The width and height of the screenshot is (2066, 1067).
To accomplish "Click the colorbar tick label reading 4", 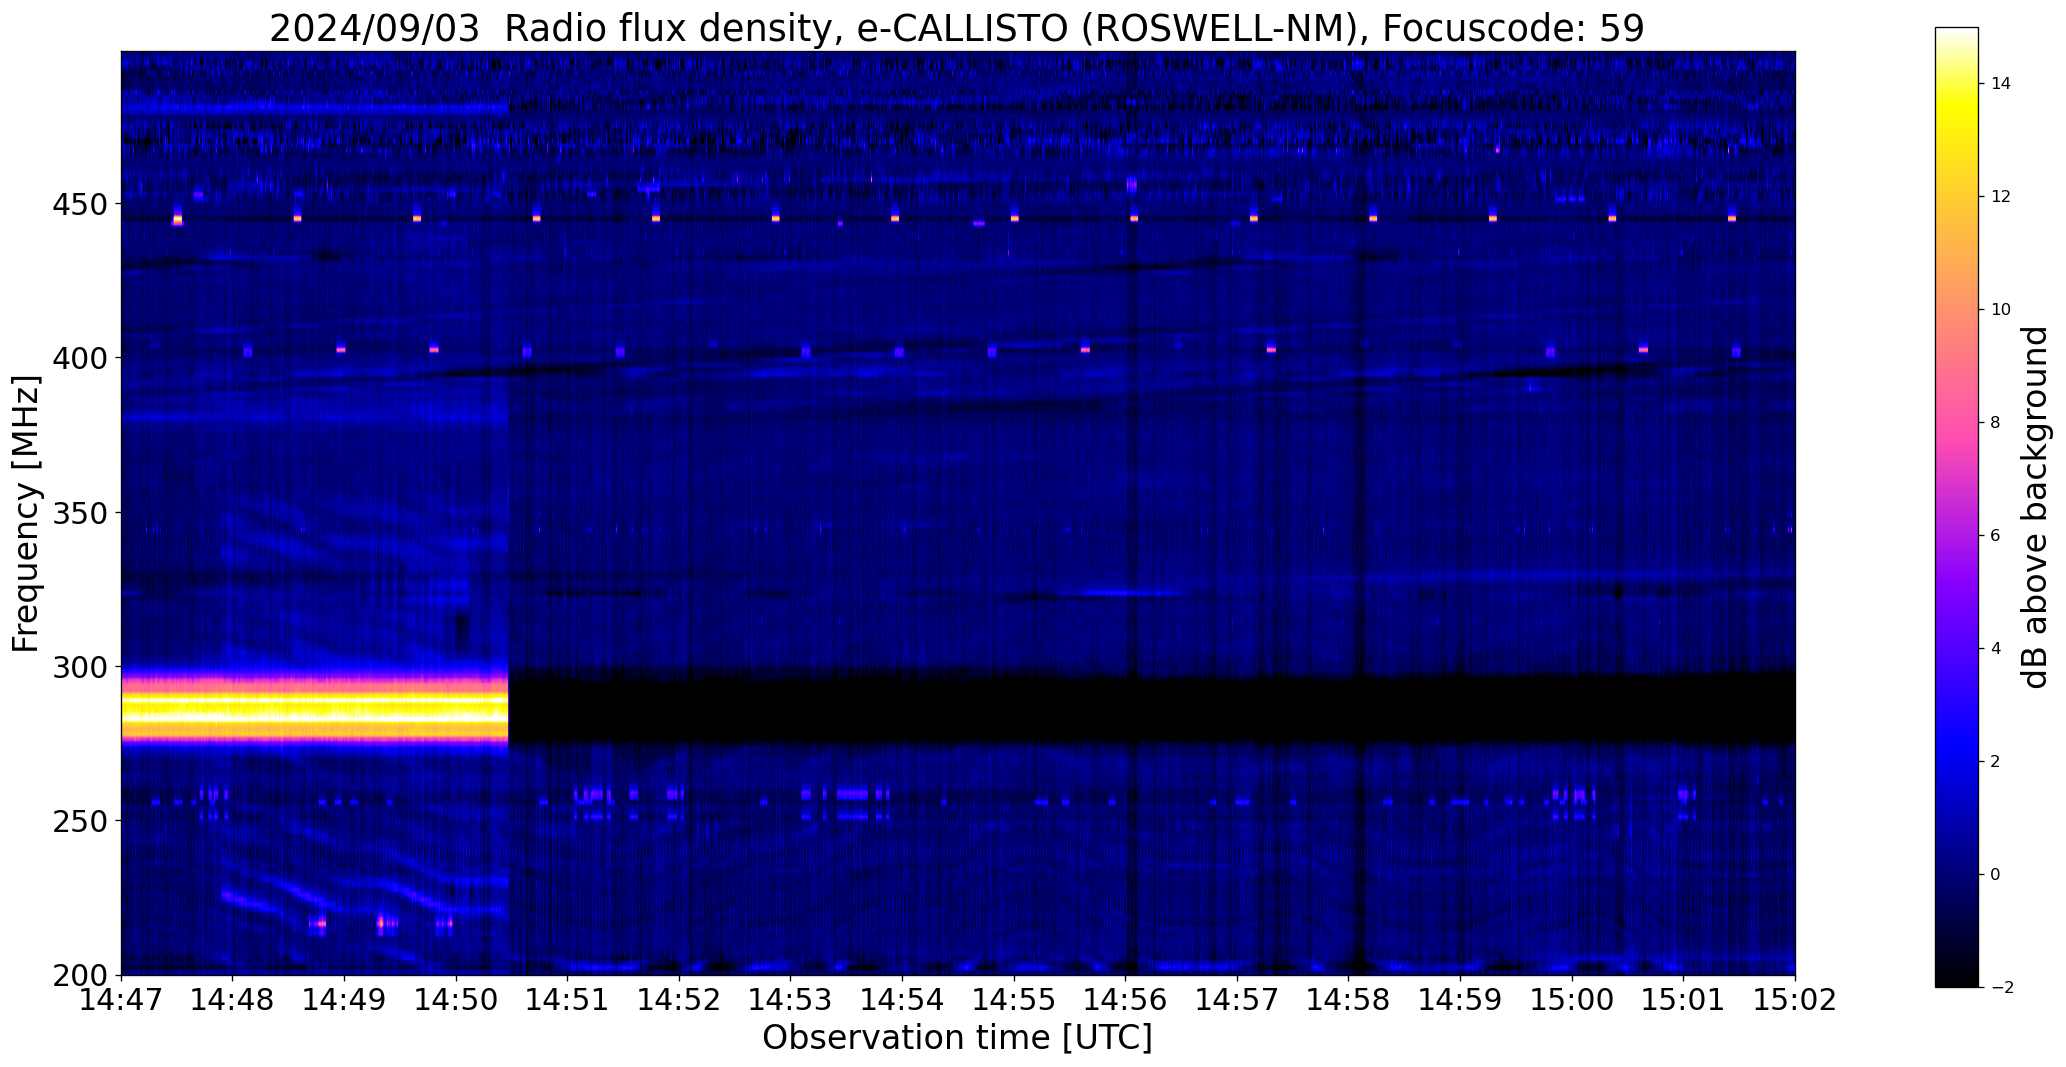I will pyautogui.click(x=1995, y=649).
